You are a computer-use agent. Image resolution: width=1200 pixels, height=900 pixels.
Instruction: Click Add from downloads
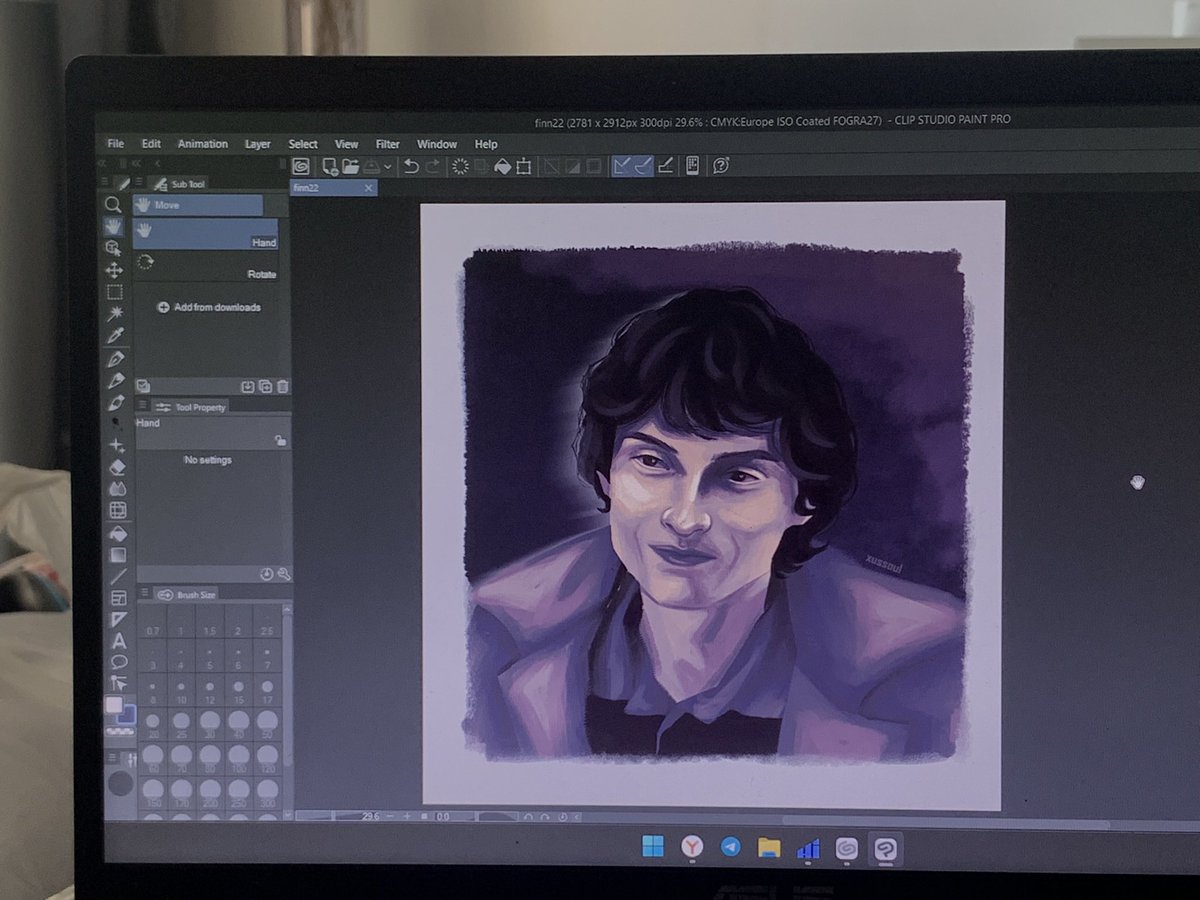pyautogui.click(x=209, y=307)
